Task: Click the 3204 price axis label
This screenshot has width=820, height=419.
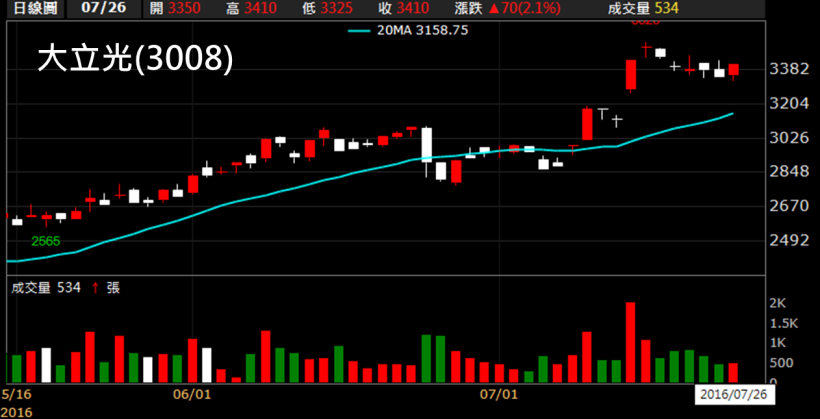Action: click(x=791, y=103)
